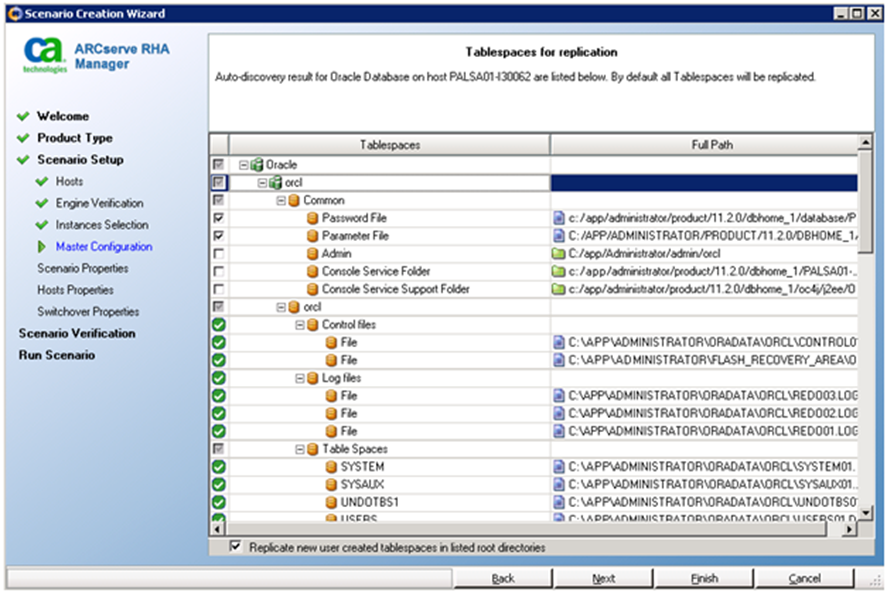Toggle Replicate new user created tablespaces option

point(235,547)
